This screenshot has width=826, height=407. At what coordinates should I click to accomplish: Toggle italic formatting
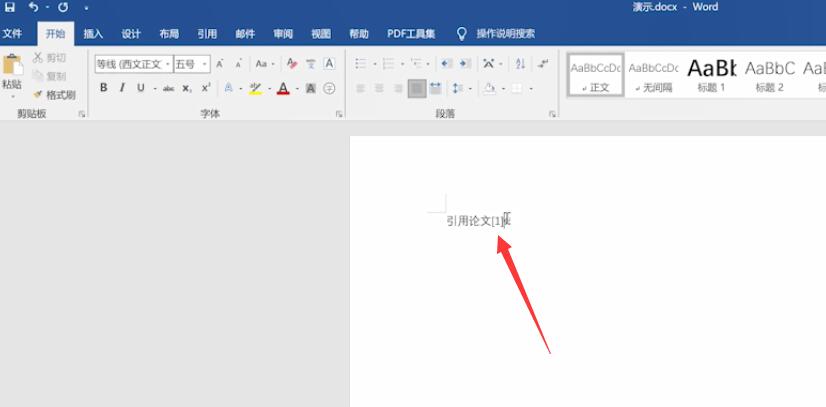point(122,88)
